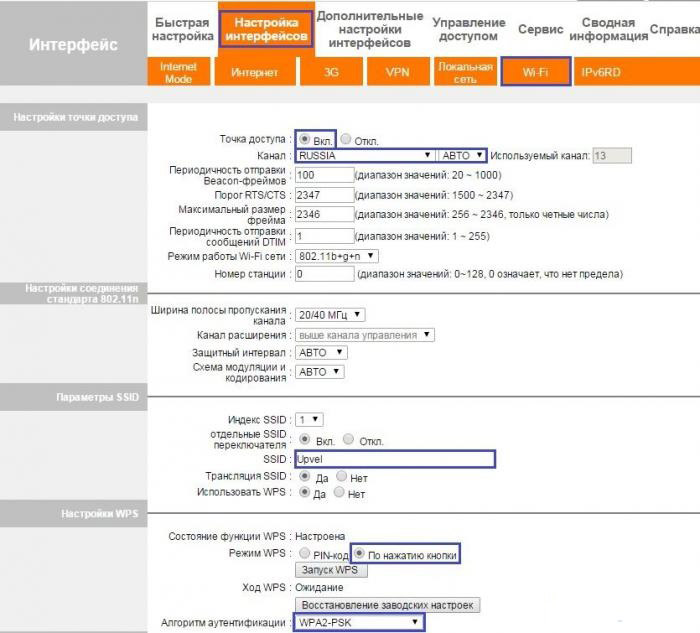The image size is (700, 633).
Task: Select the Wi-Fi subtab
Action: coord(536,71)
